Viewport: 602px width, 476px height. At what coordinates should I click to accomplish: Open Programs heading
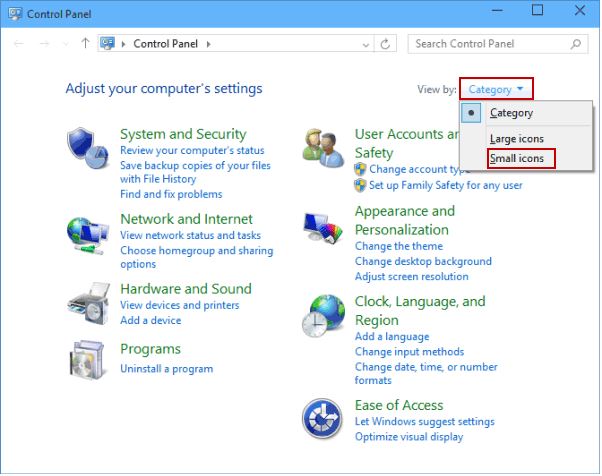[150, 349]
